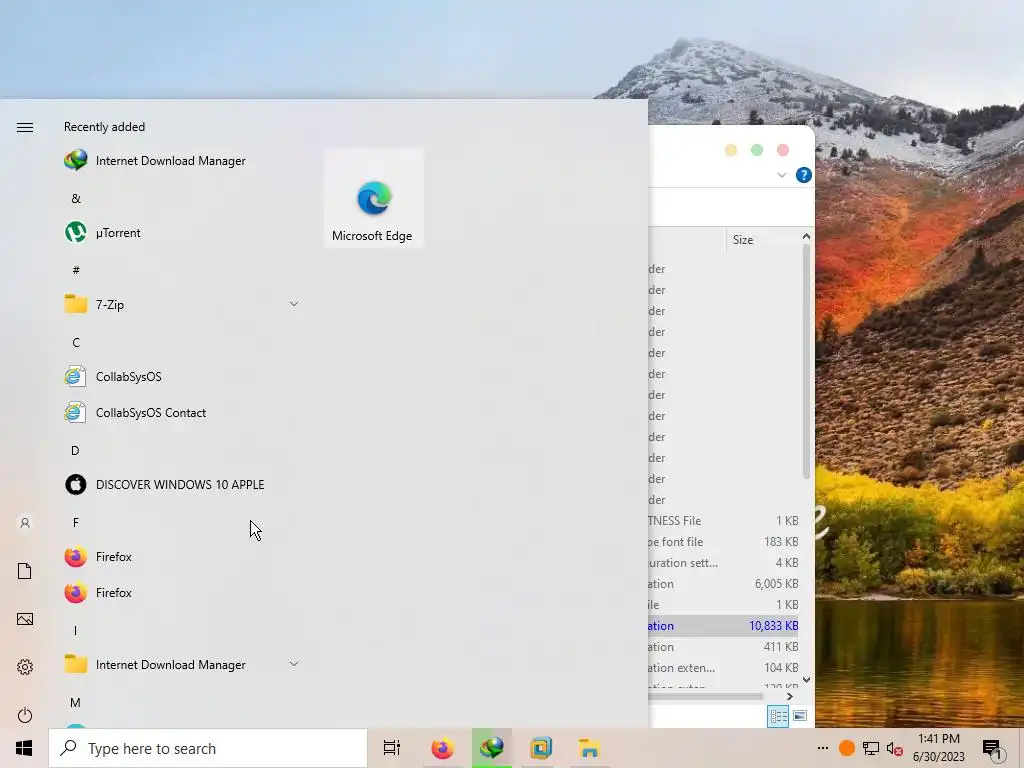The image size is (1024, 768).
Task: Click the 'I' letter heading
Action: tap(75, 631)
